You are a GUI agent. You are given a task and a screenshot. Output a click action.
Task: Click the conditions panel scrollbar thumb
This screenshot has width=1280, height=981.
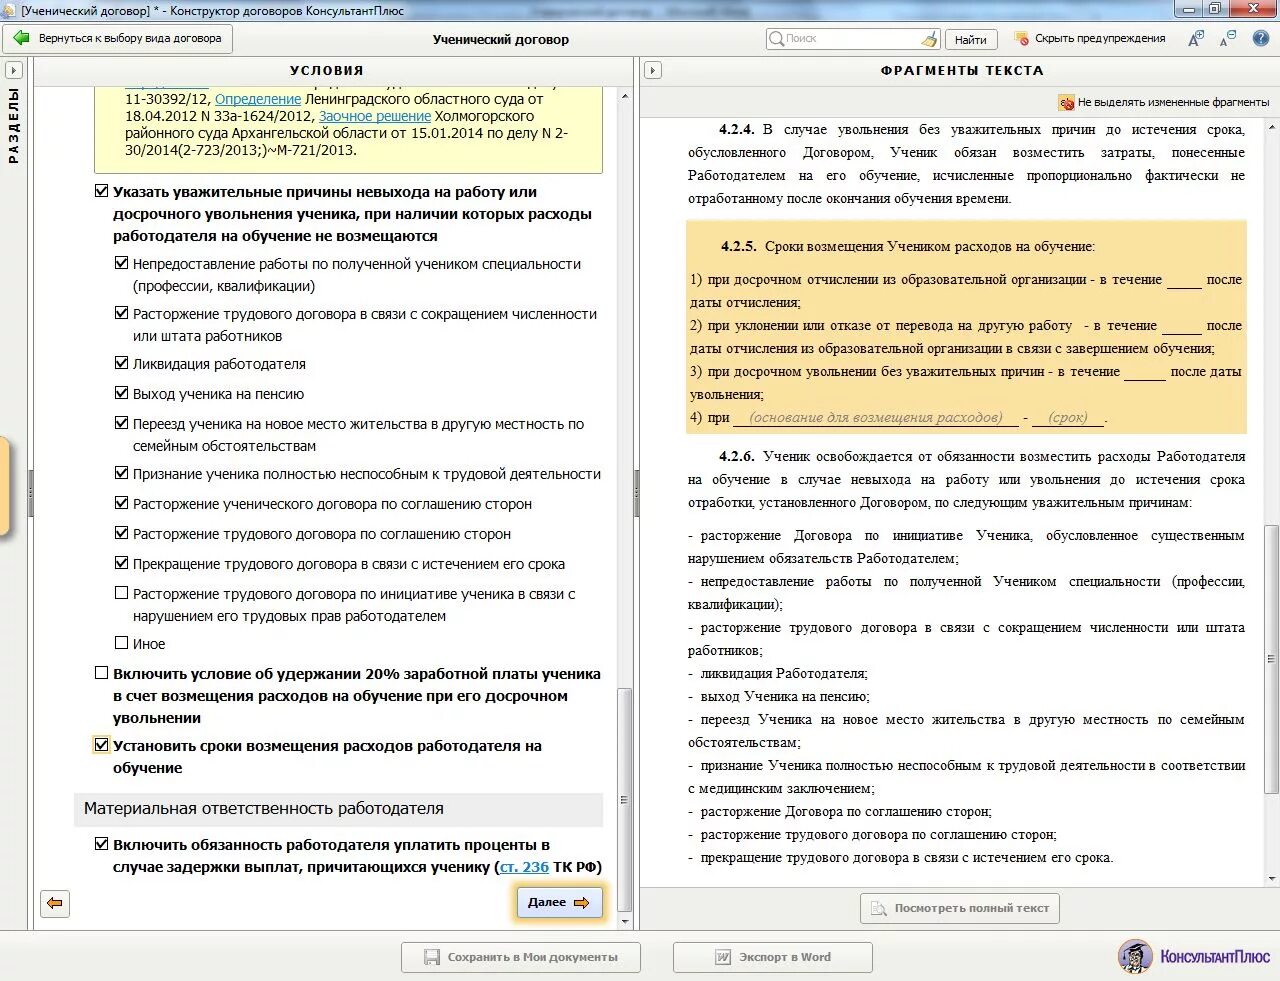click(625, 798)
